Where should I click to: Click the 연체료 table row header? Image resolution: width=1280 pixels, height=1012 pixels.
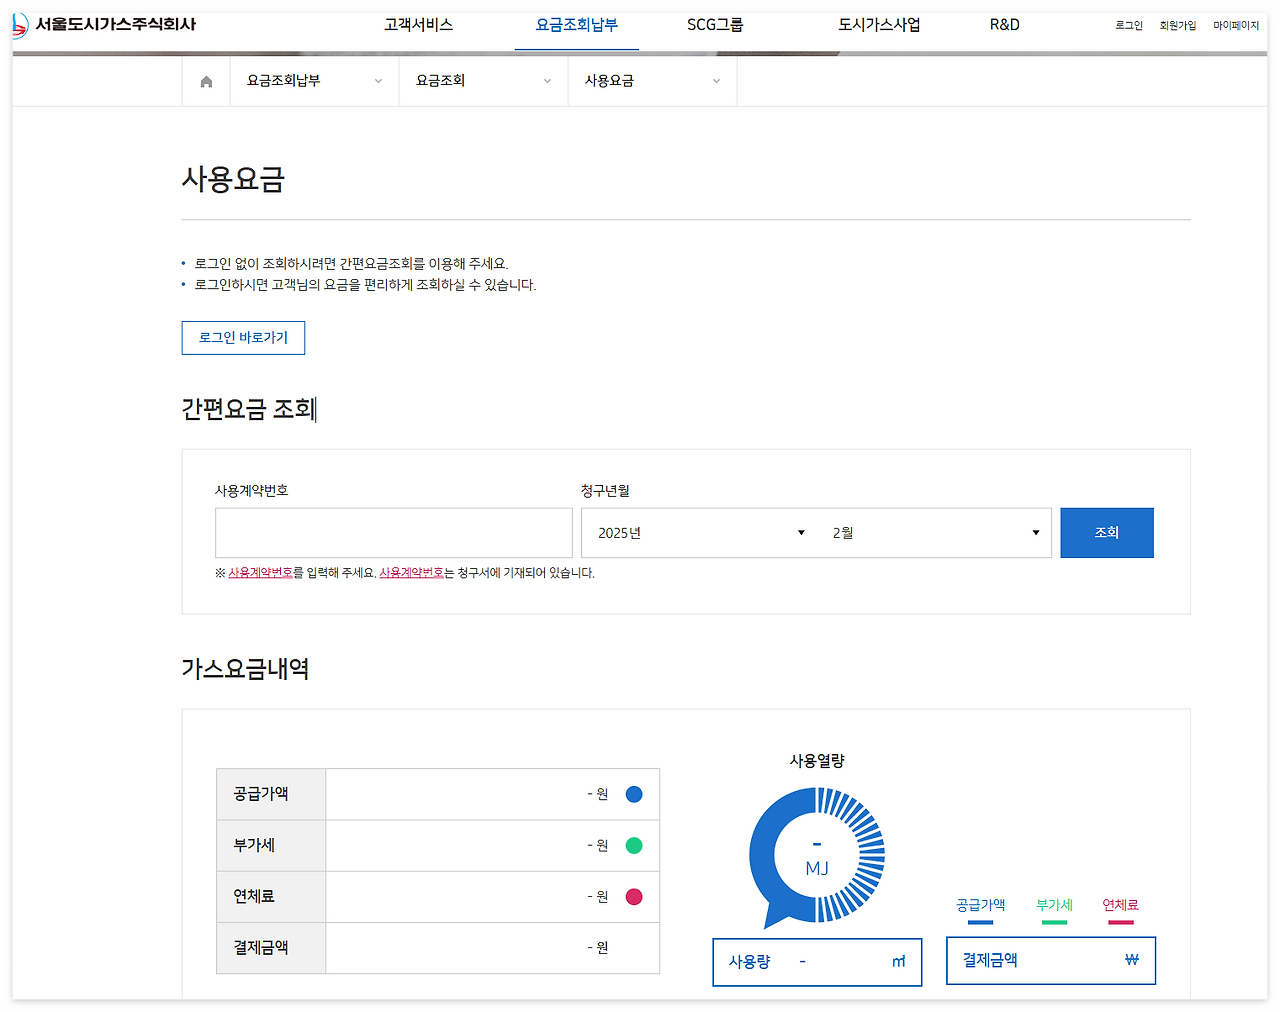271,897
